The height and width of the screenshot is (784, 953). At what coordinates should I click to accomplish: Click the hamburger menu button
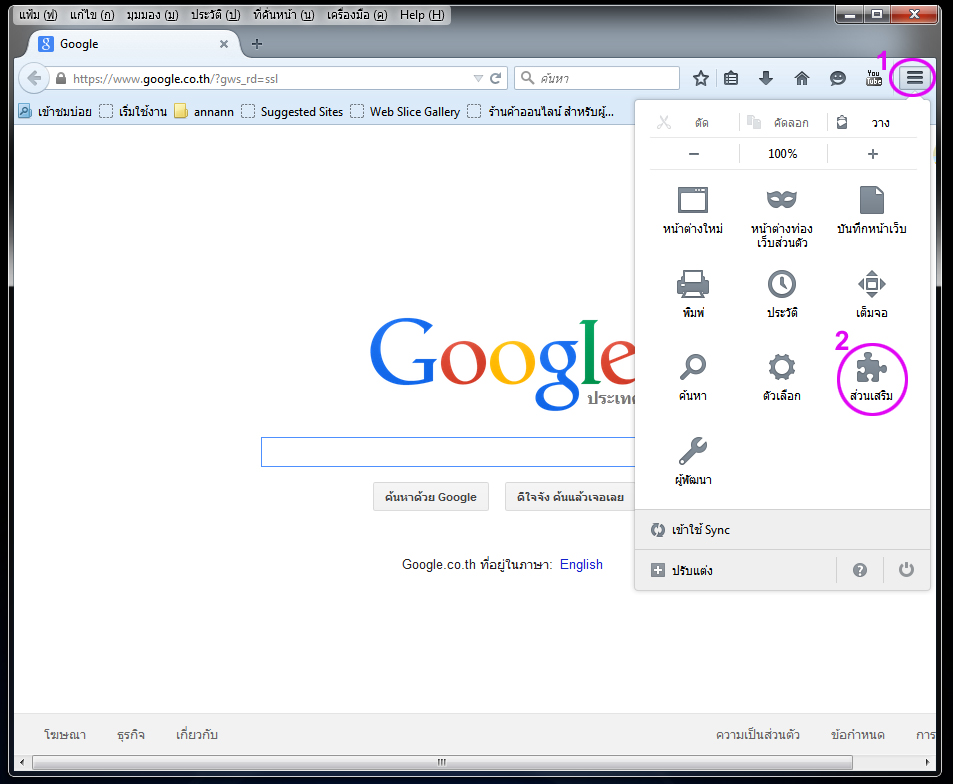914,78
